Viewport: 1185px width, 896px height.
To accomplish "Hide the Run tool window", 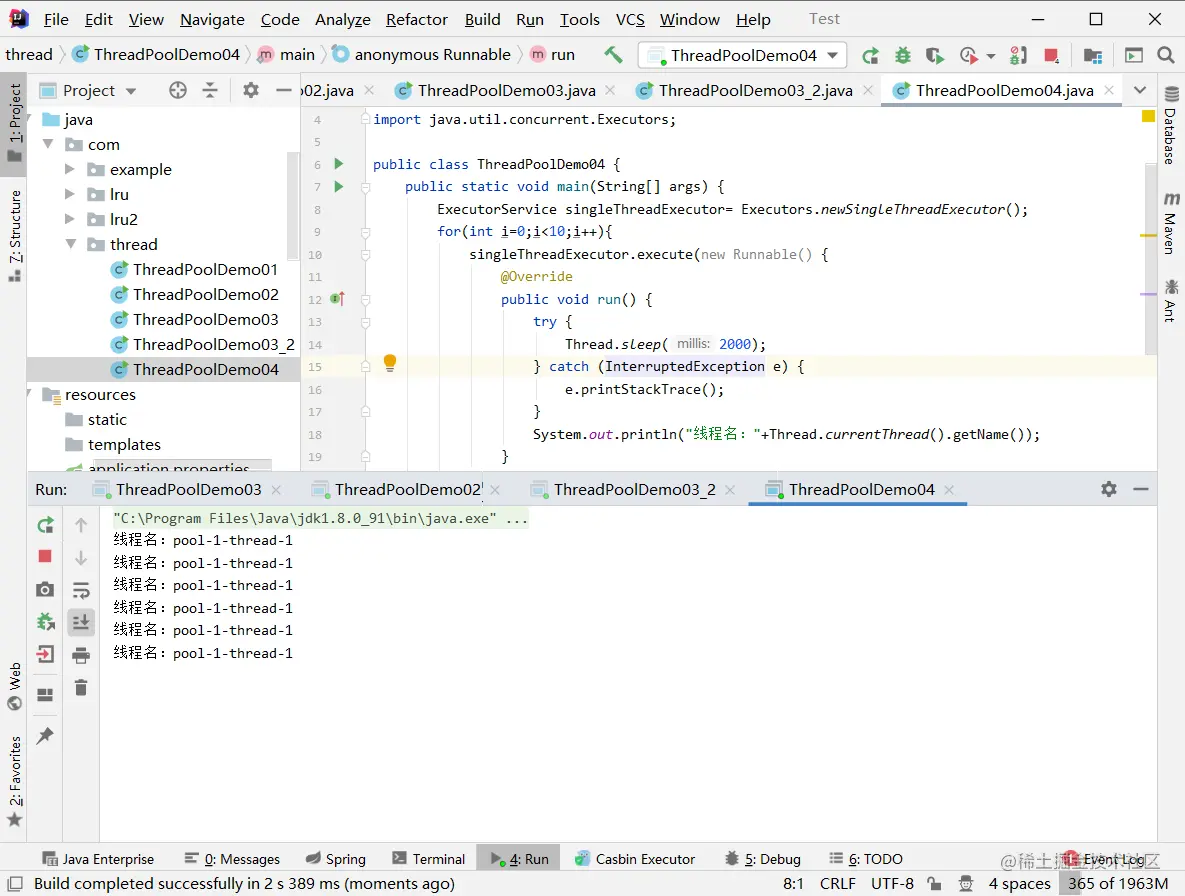I will coord(1141,489).
